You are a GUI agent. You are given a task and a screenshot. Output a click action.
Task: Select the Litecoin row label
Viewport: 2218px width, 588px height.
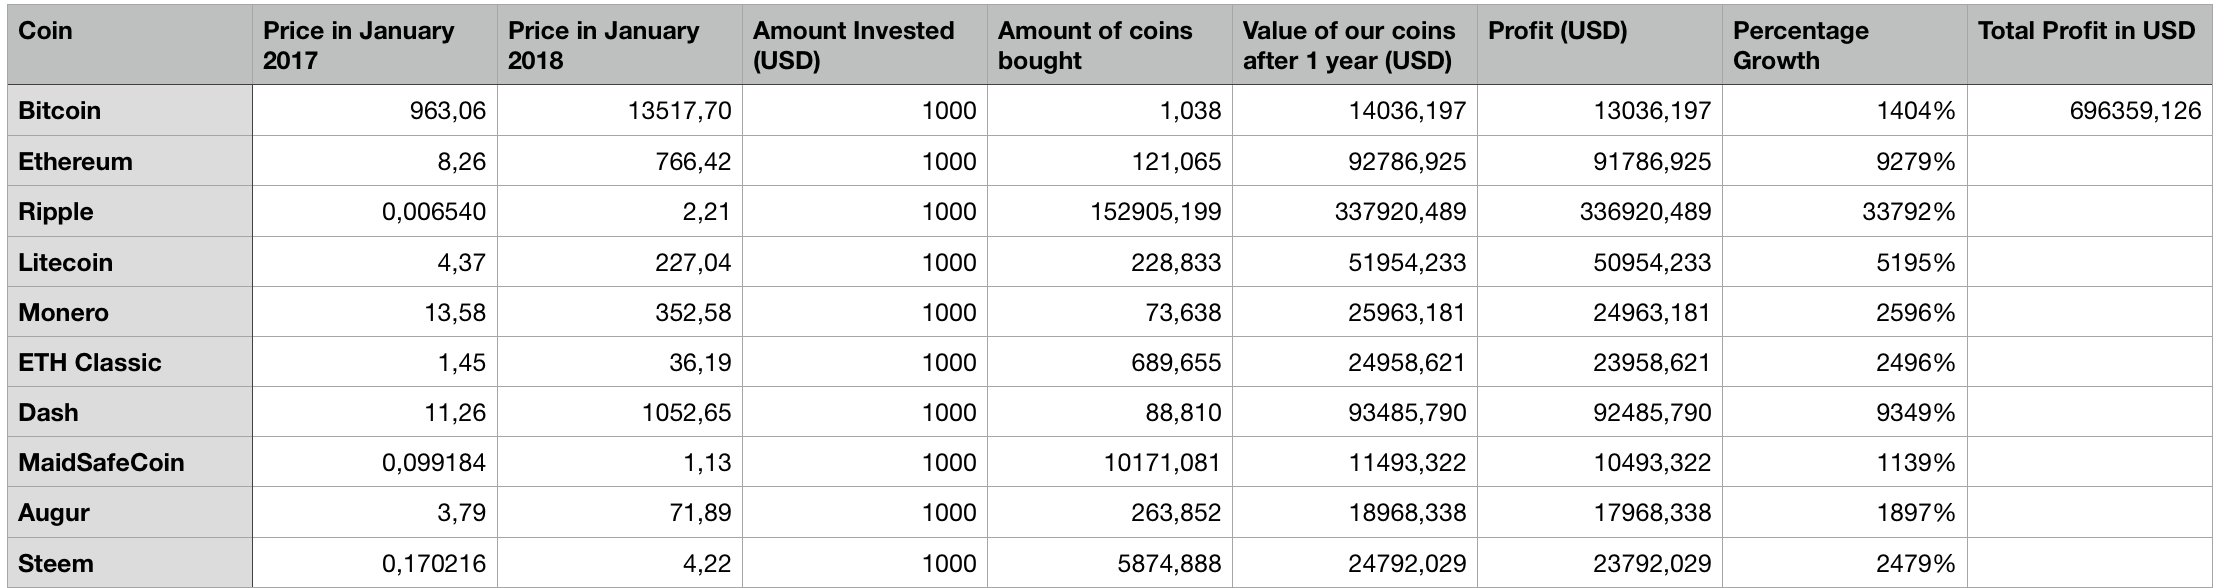65,262
